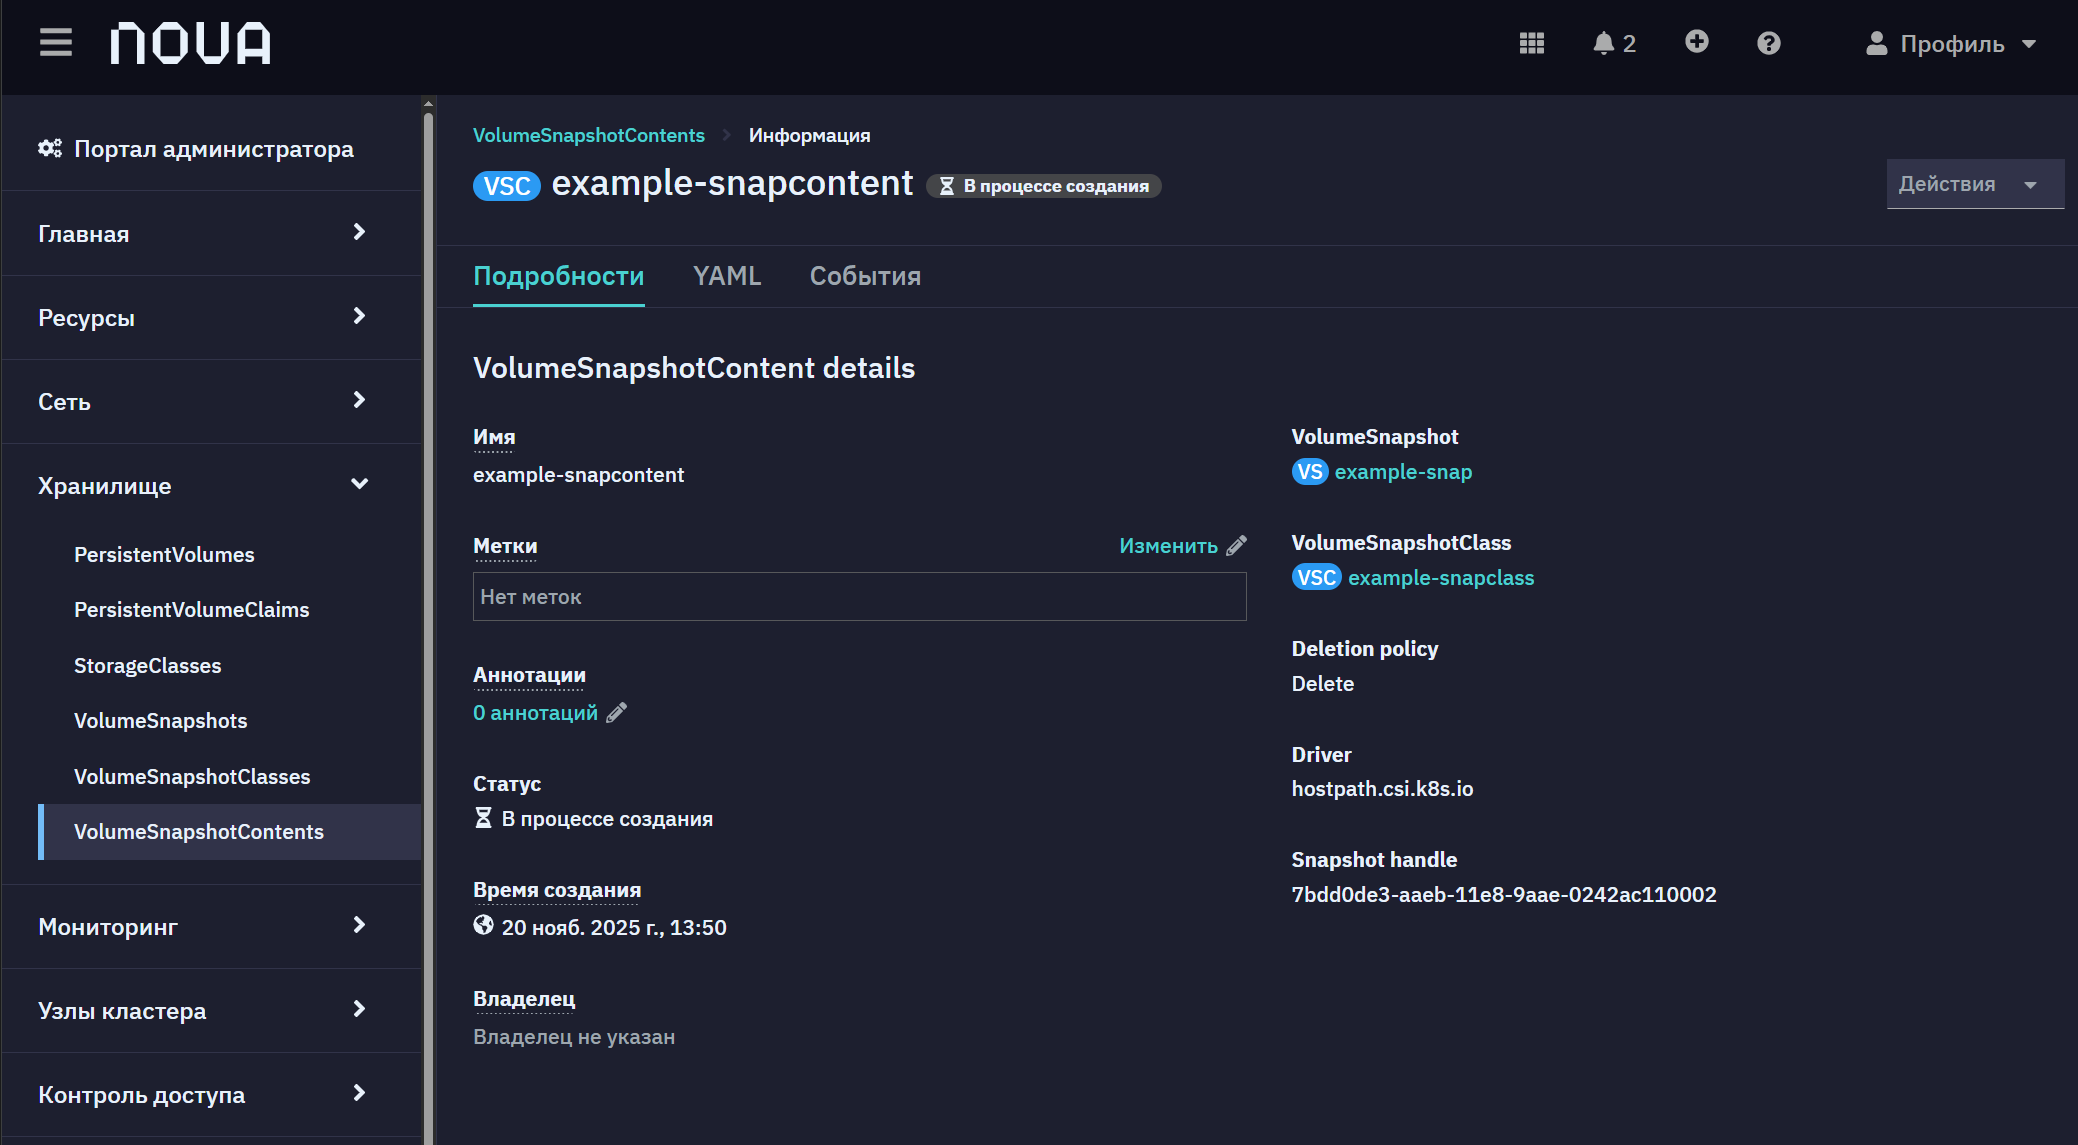Viewport: 2078px width, 1145px height.
Task: Click the profile user icon
Action: pos(1876,43)
